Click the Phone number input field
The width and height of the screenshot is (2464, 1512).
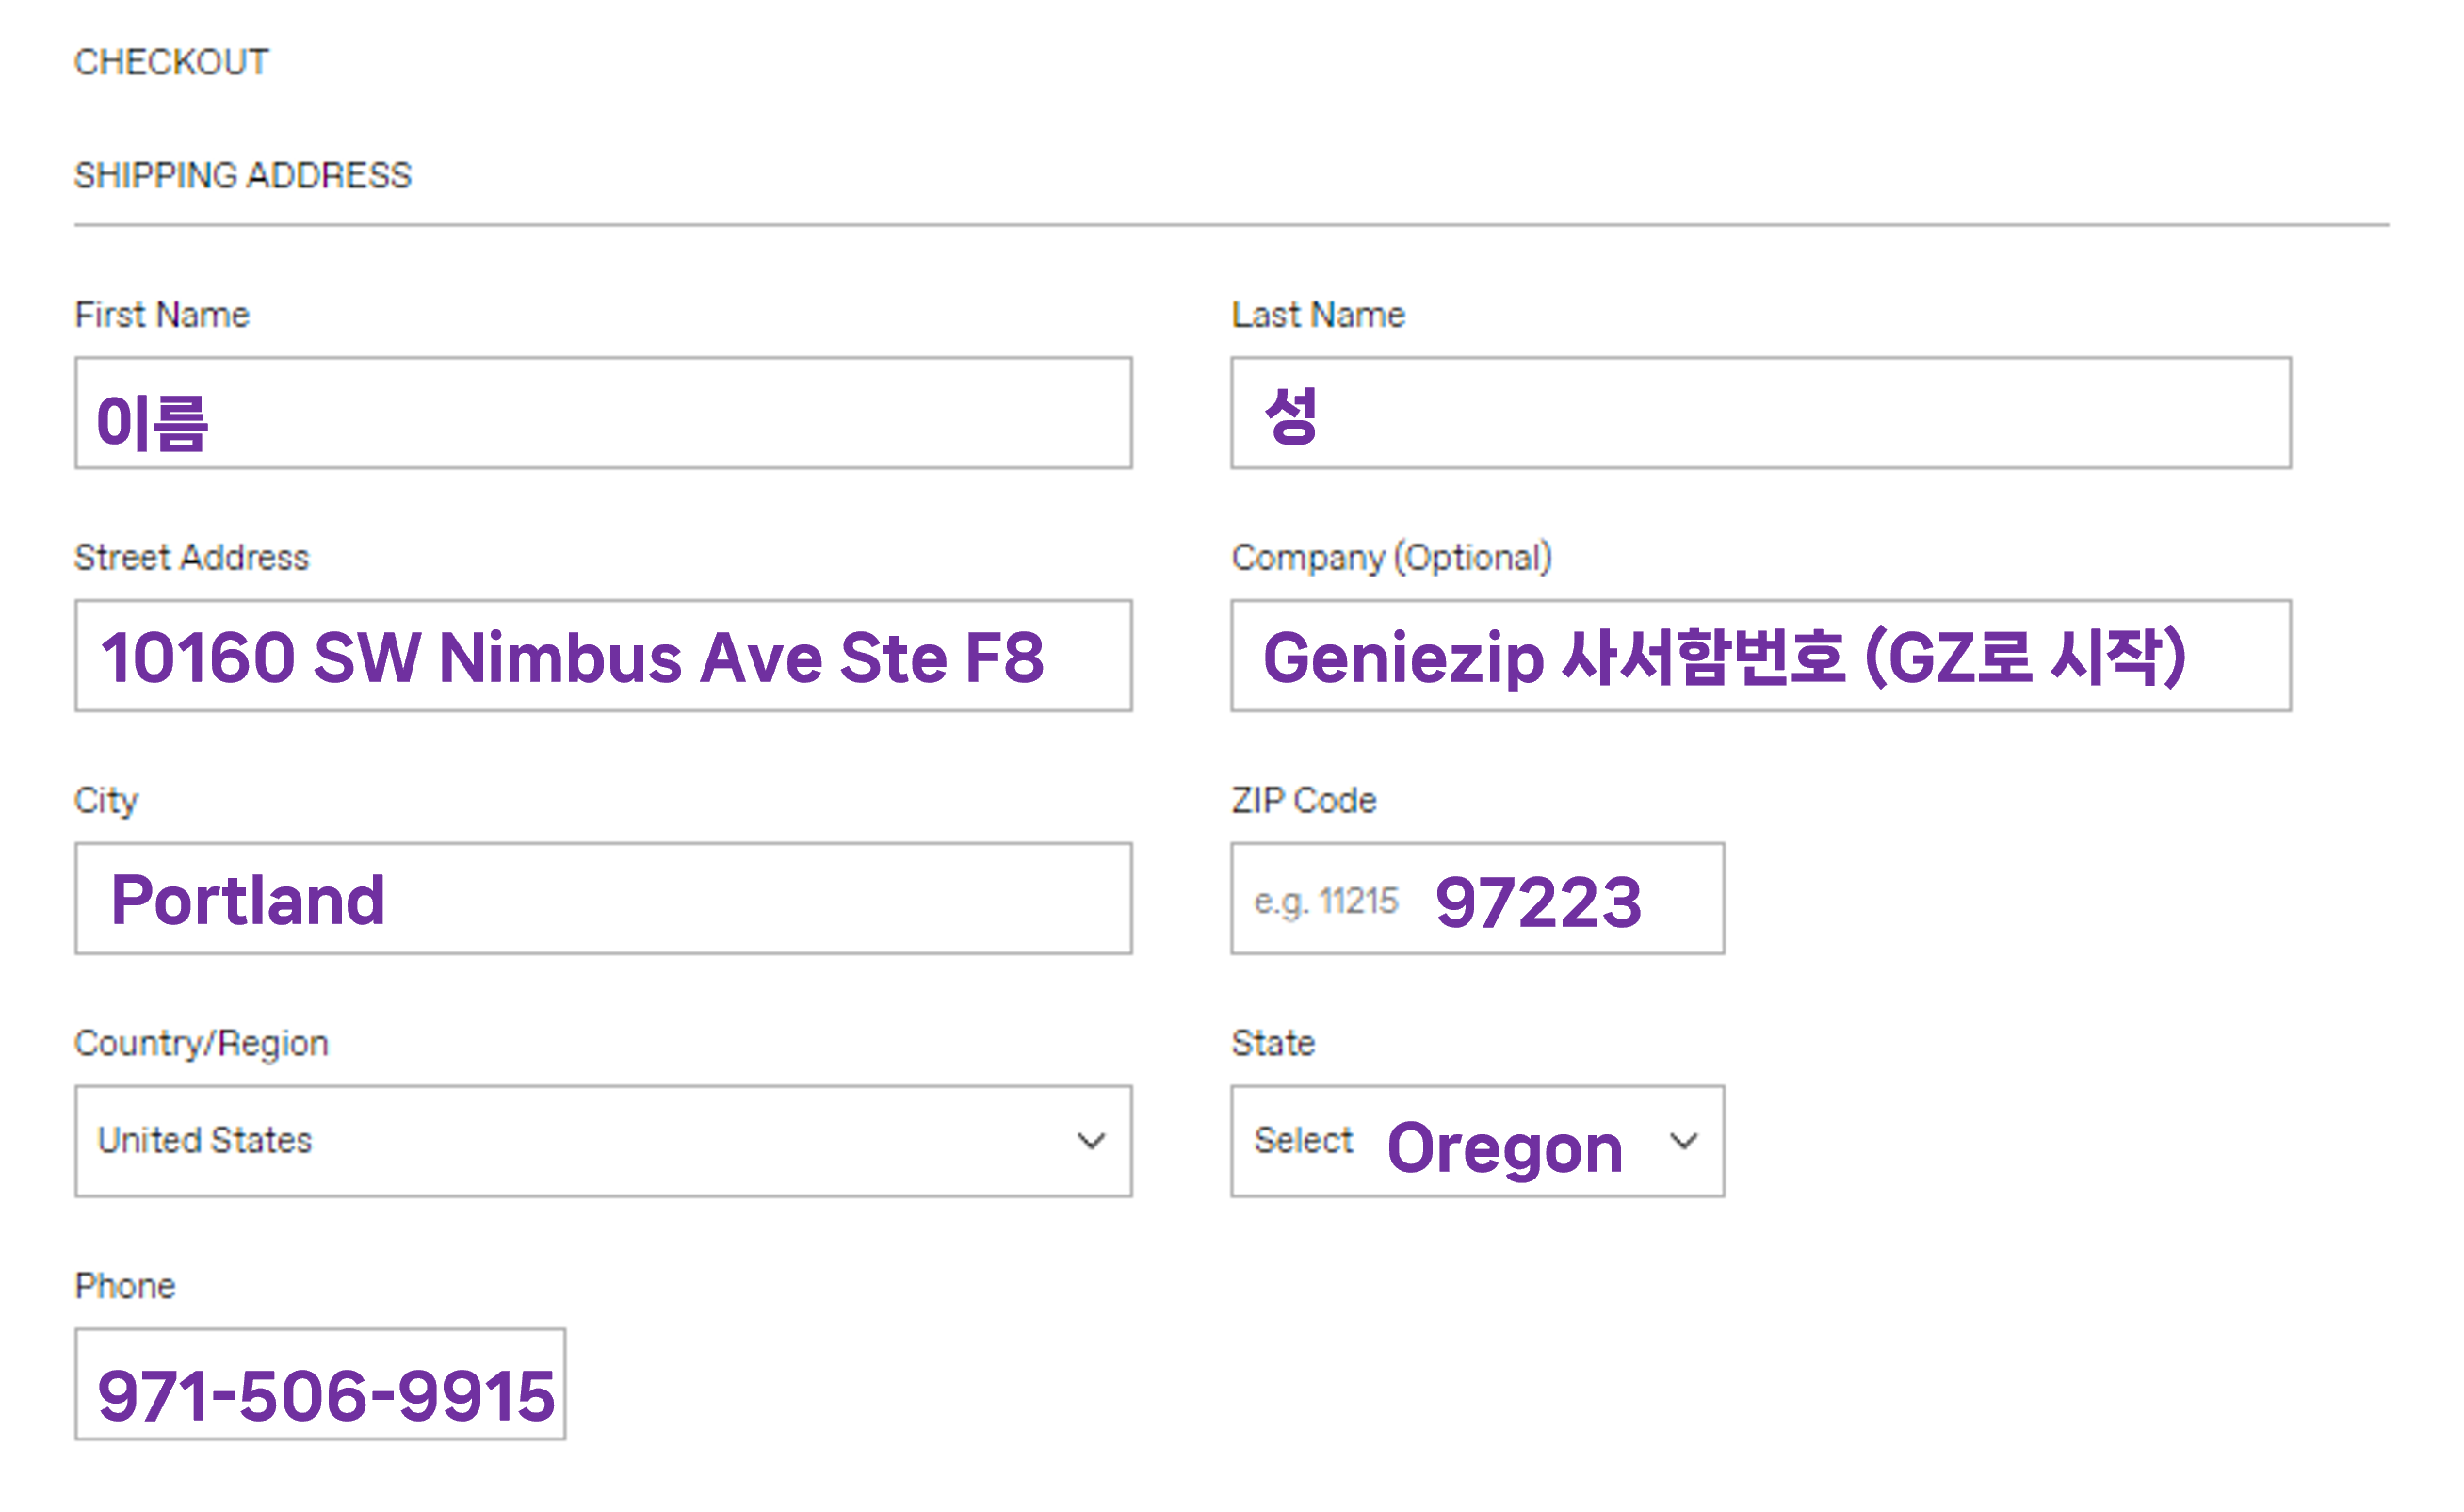click(320, 1384)
